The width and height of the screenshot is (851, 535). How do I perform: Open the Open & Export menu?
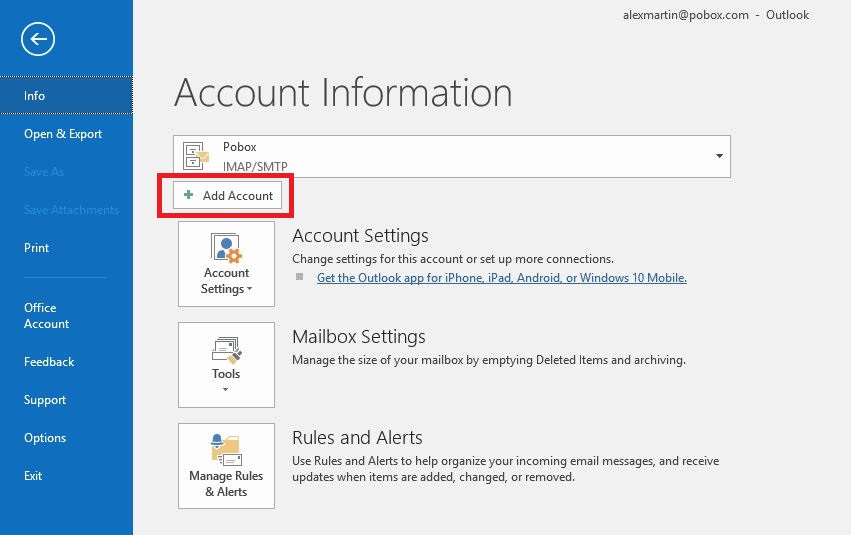point(63,134)
